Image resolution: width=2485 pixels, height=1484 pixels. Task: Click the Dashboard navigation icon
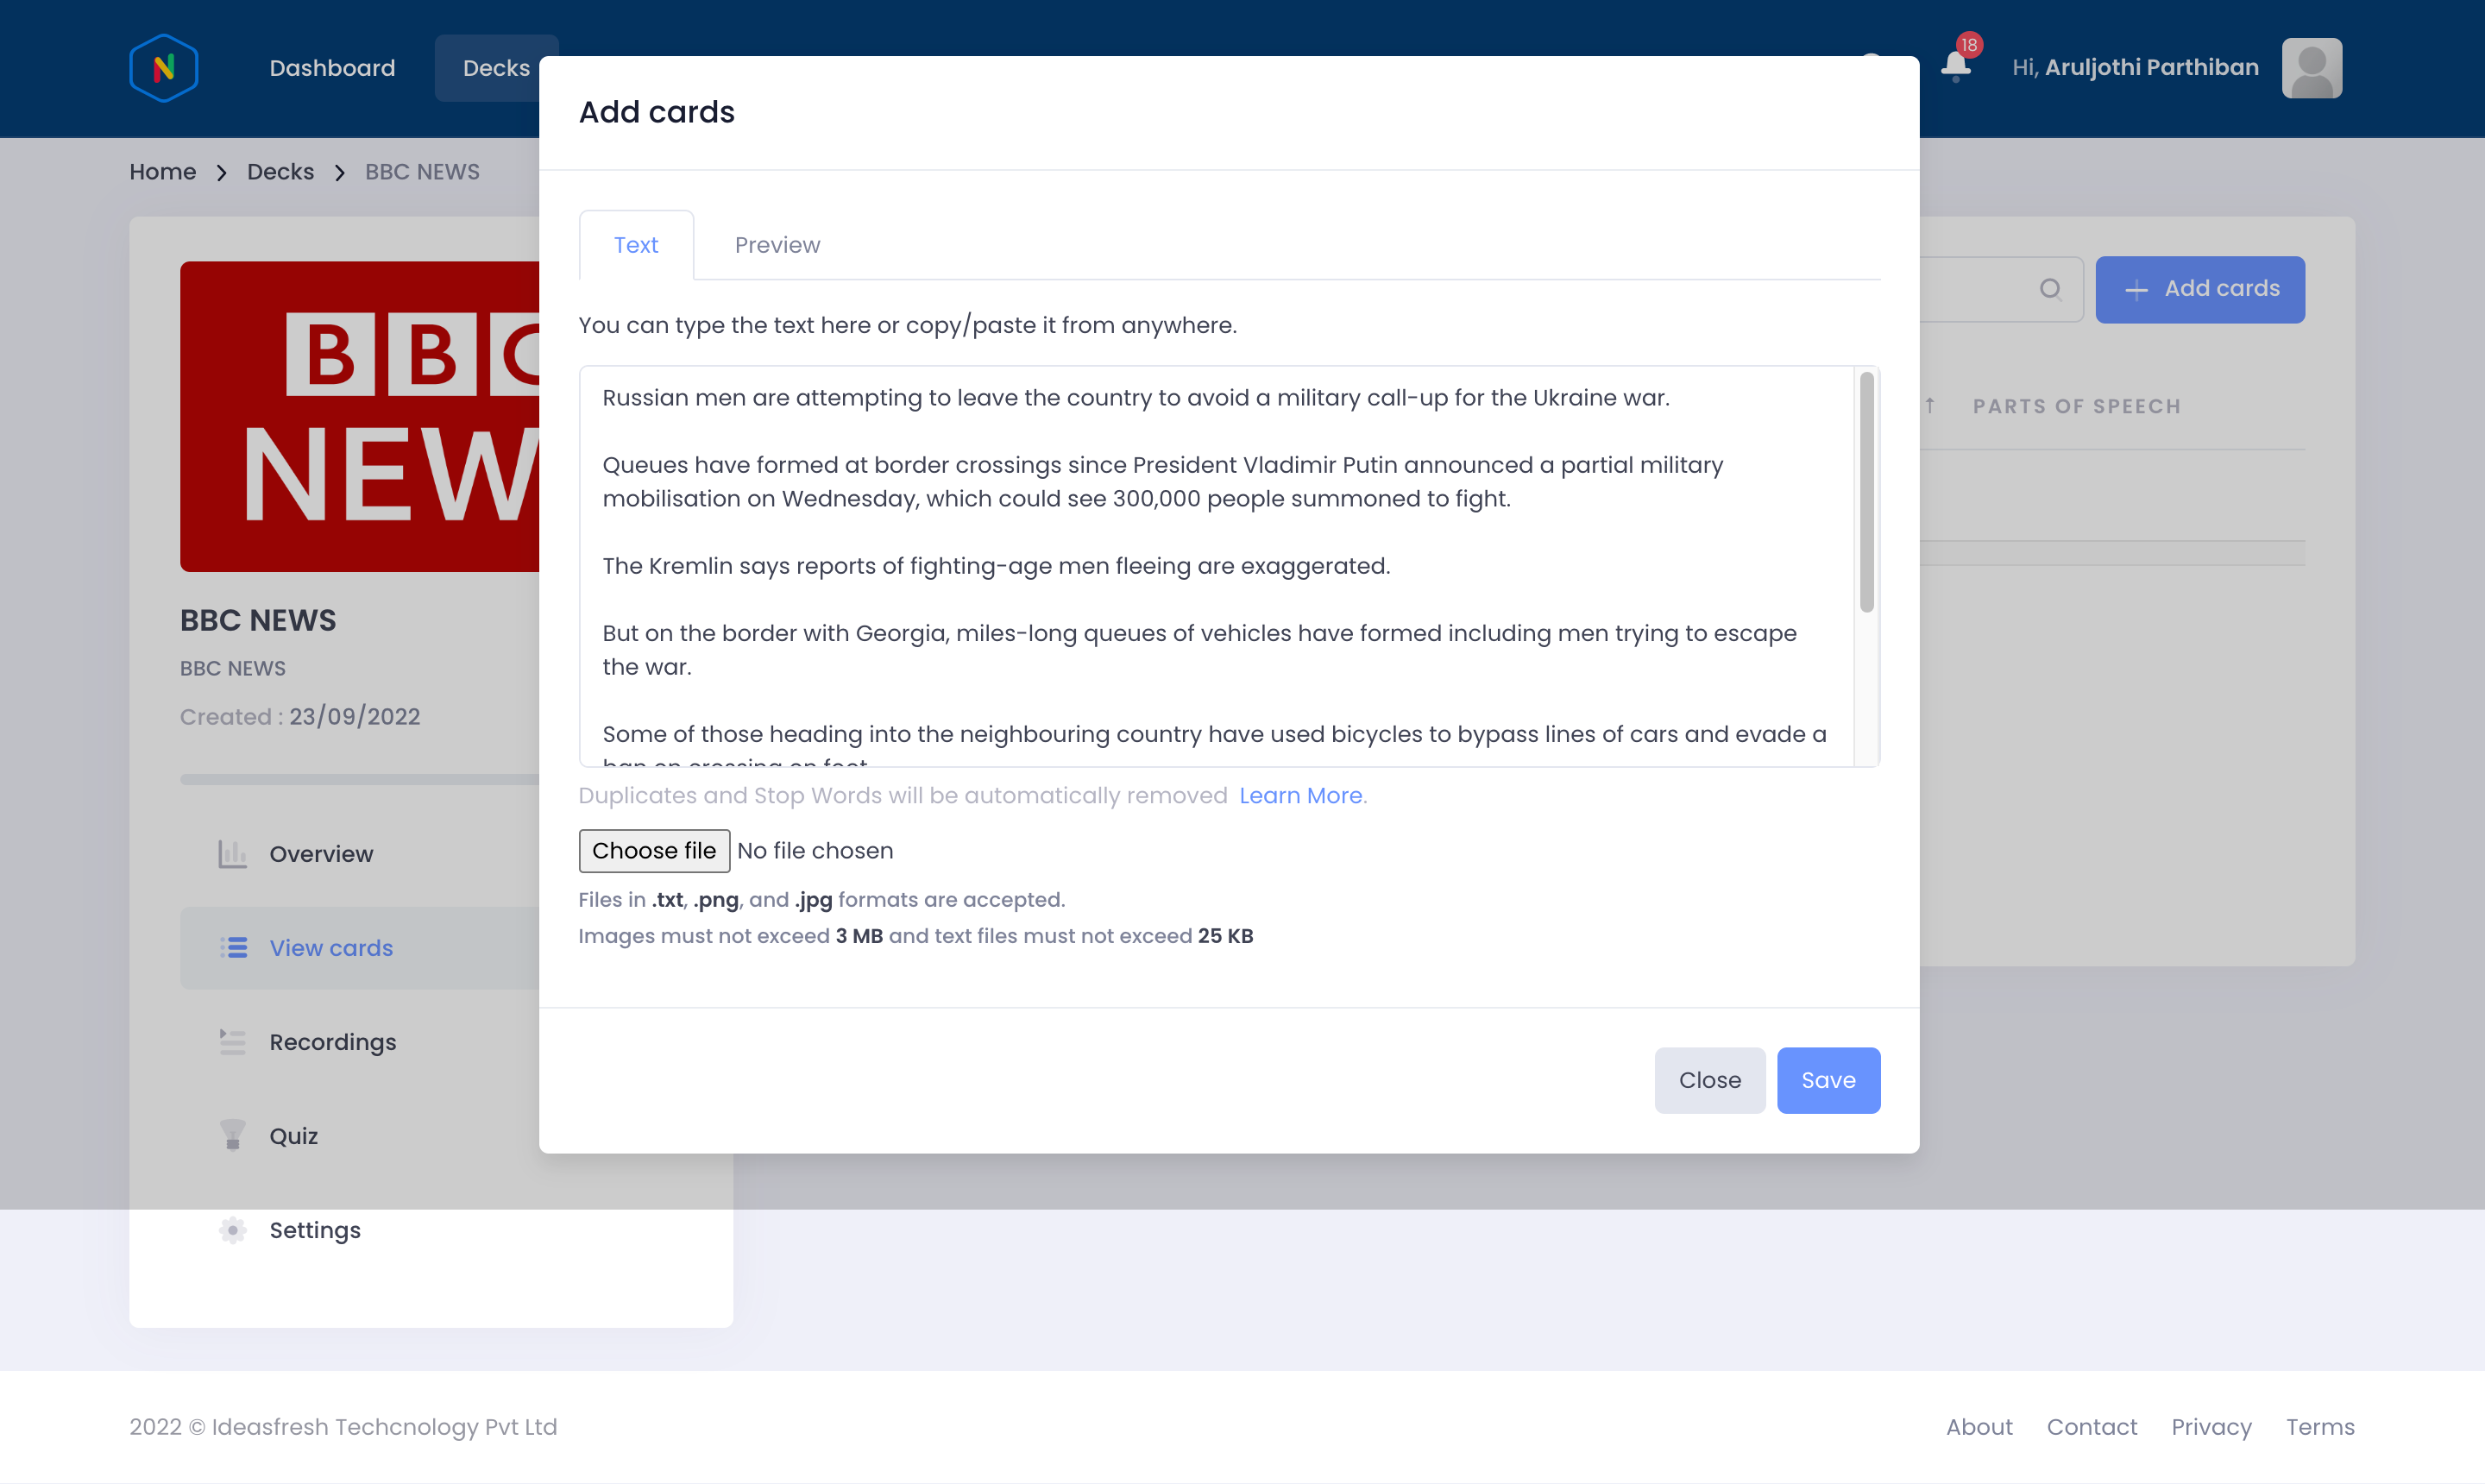coord(332,67)
